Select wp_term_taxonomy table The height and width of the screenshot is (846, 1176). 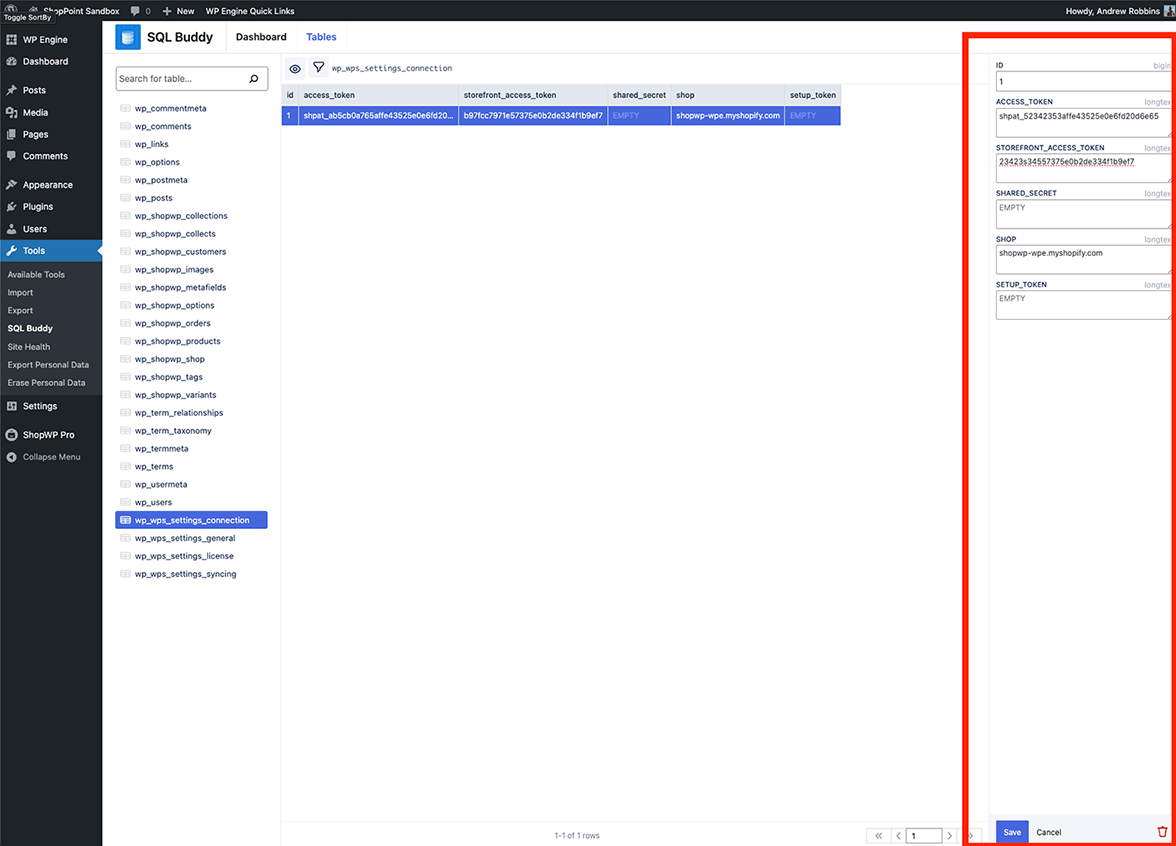pos(172,430)
